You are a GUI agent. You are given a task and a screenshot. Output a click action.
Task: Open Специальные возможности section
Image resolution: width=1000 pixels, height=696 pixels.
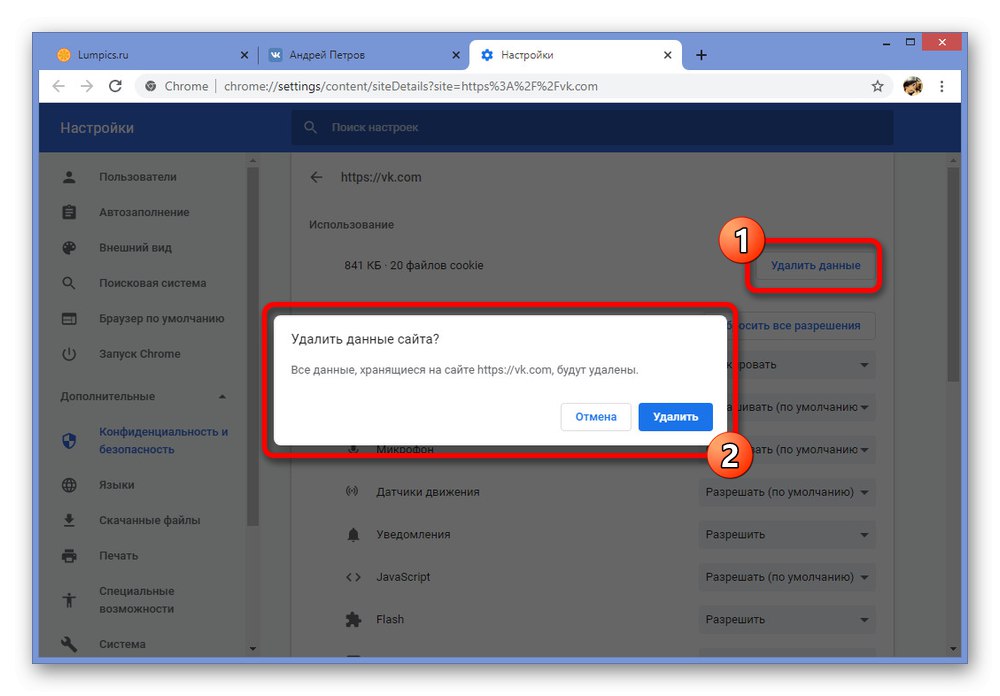point(136,600)
